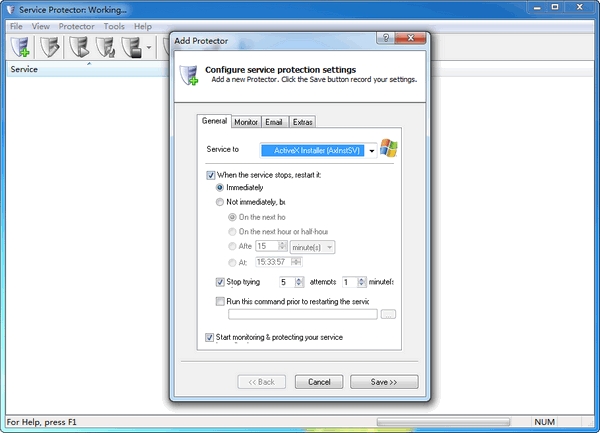This screenshot has height=433, width=600.
Task: Click the browse '...' button beside the command field
Action: point(388,314)
